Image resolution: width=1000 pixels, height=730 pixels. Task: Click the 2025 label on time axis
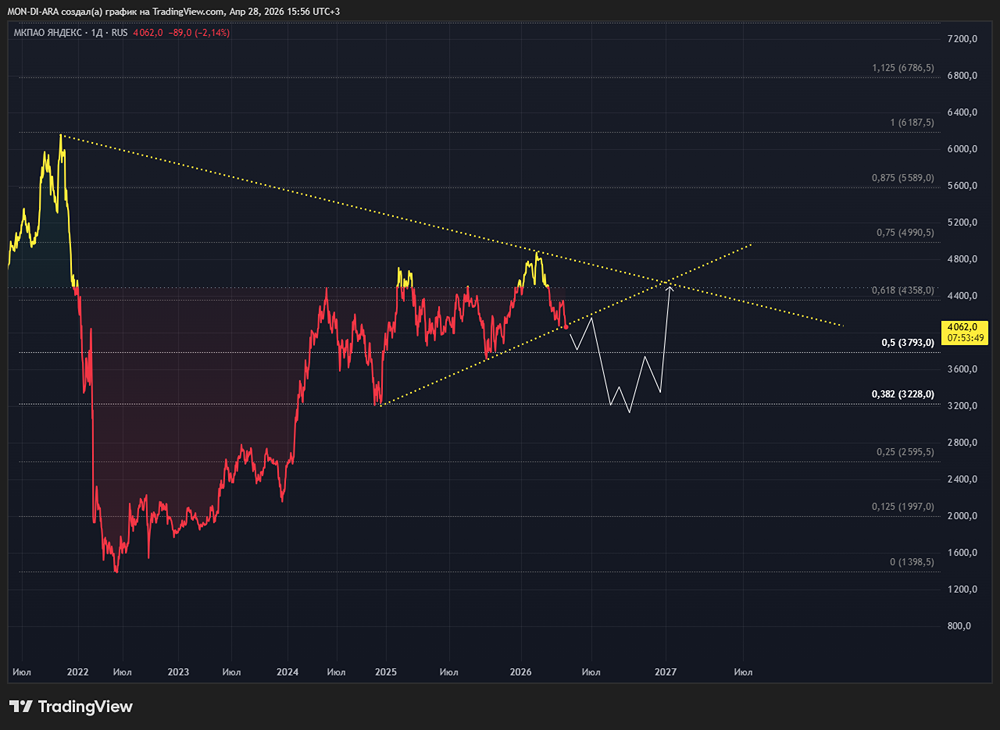point(386,672)
